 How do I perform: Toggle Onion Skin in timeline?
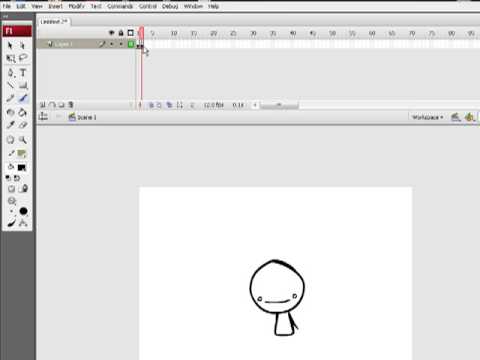tap(151, 105)
